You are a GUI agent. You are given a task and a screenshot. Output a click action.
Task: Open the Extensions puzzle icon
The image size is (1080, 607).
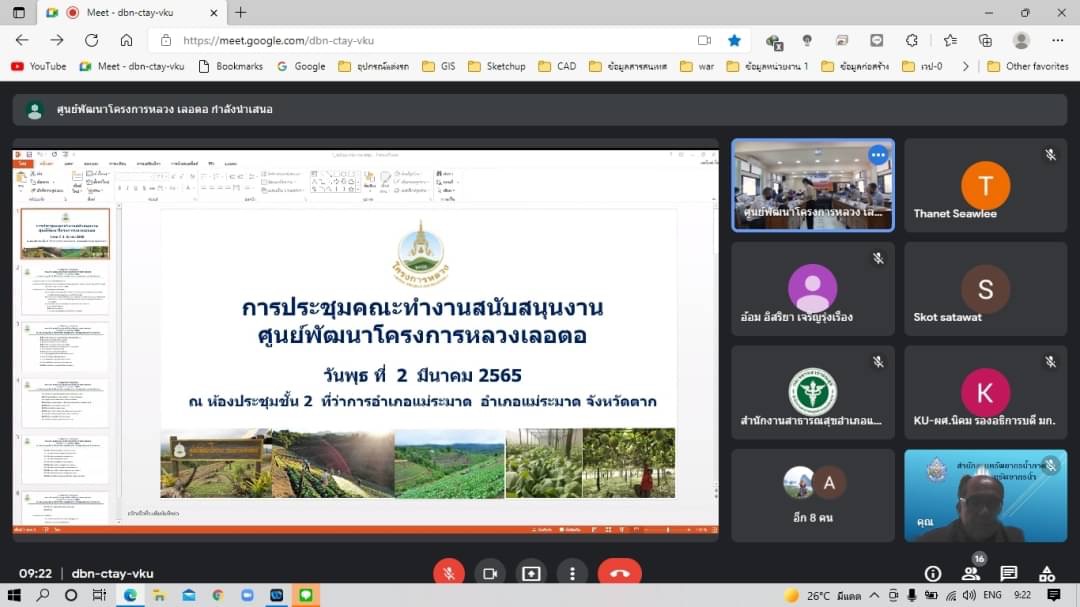coord(912,41)
